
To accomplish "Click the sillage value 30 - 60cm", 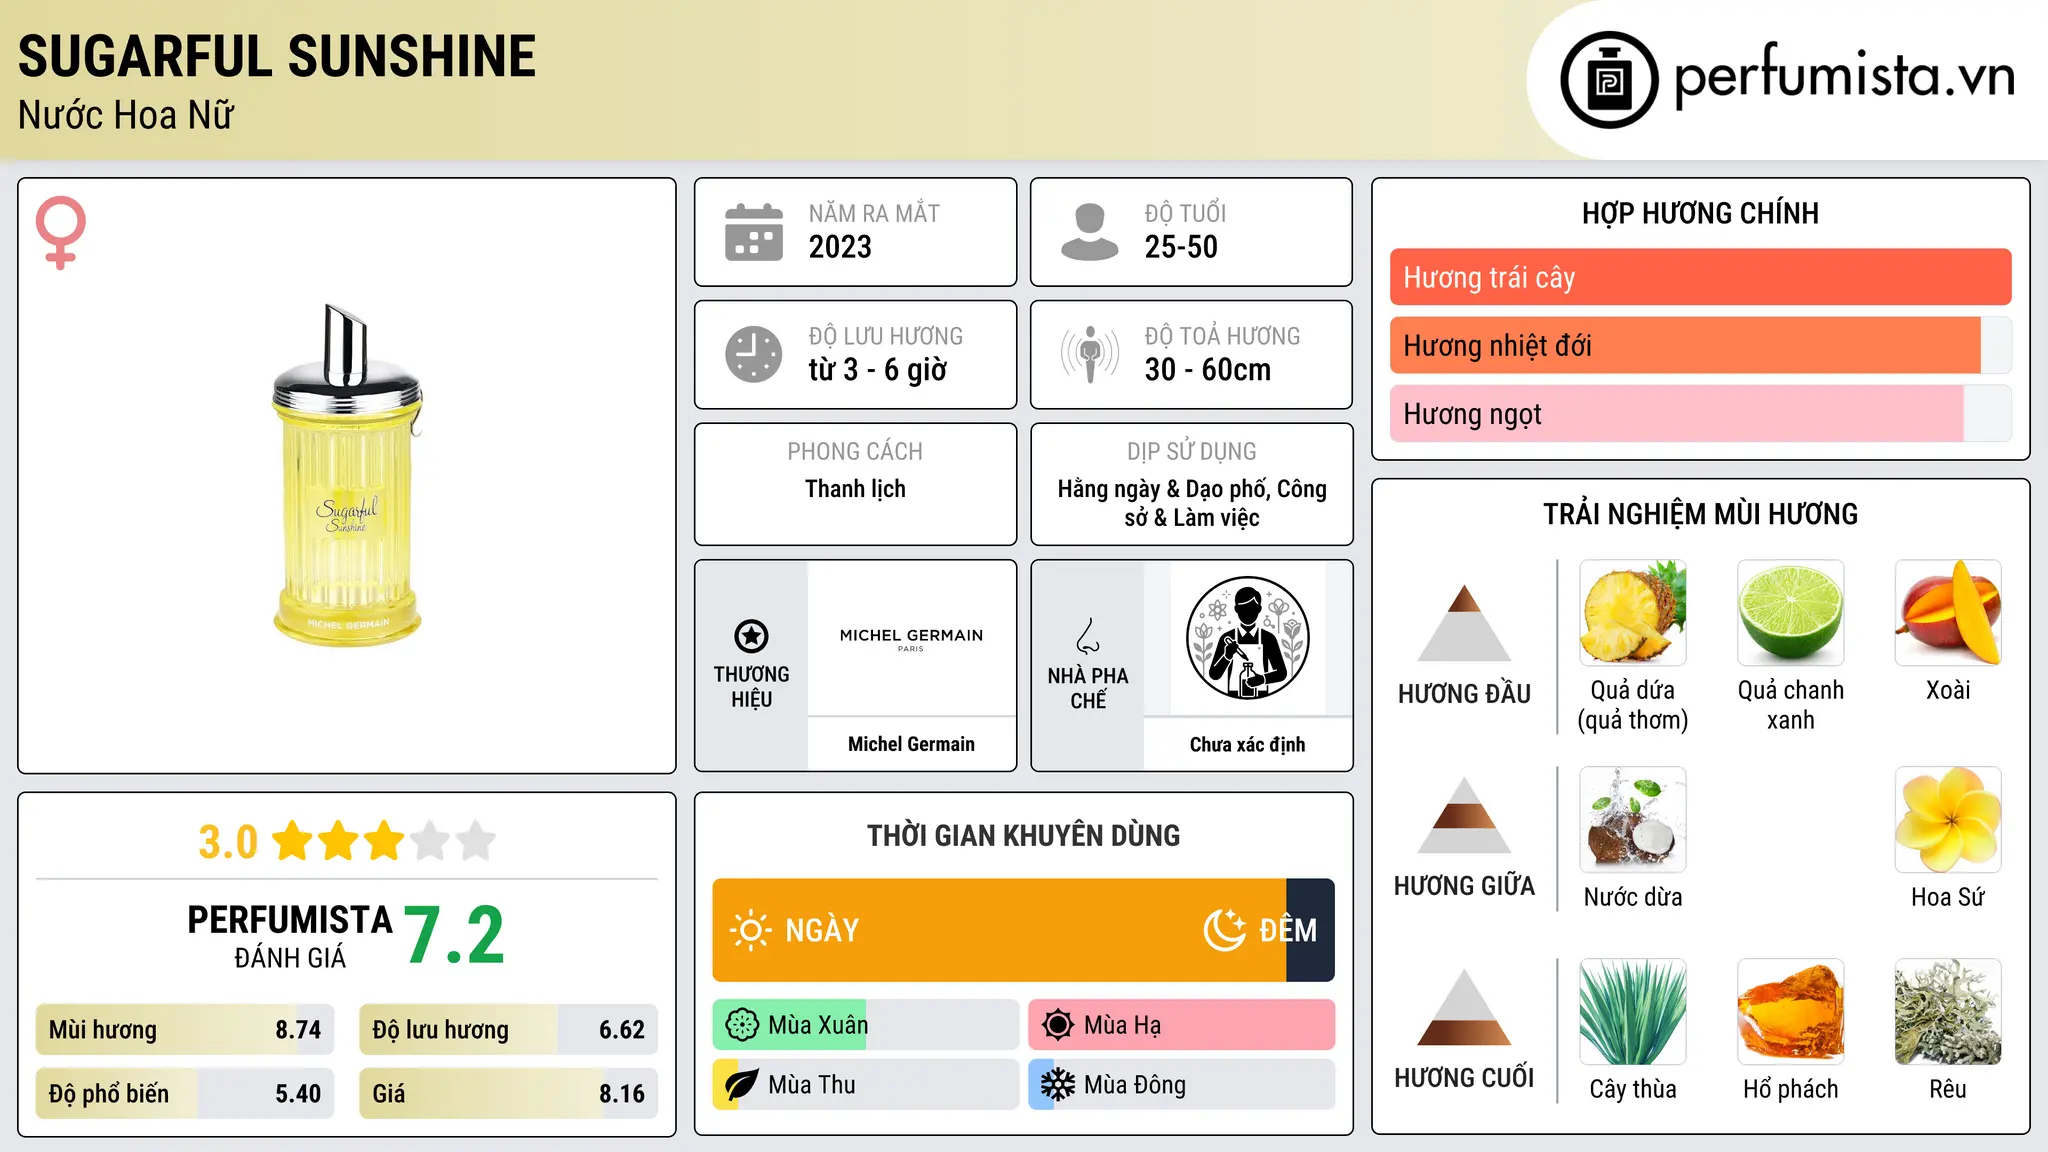I will pos(1208,370).
